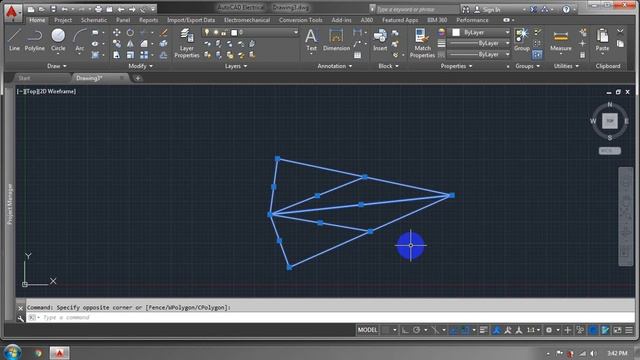Screen dimensions: 640x360
Task: Toggle Polar Tracking in status bar
Action: (x=417, y=330)
